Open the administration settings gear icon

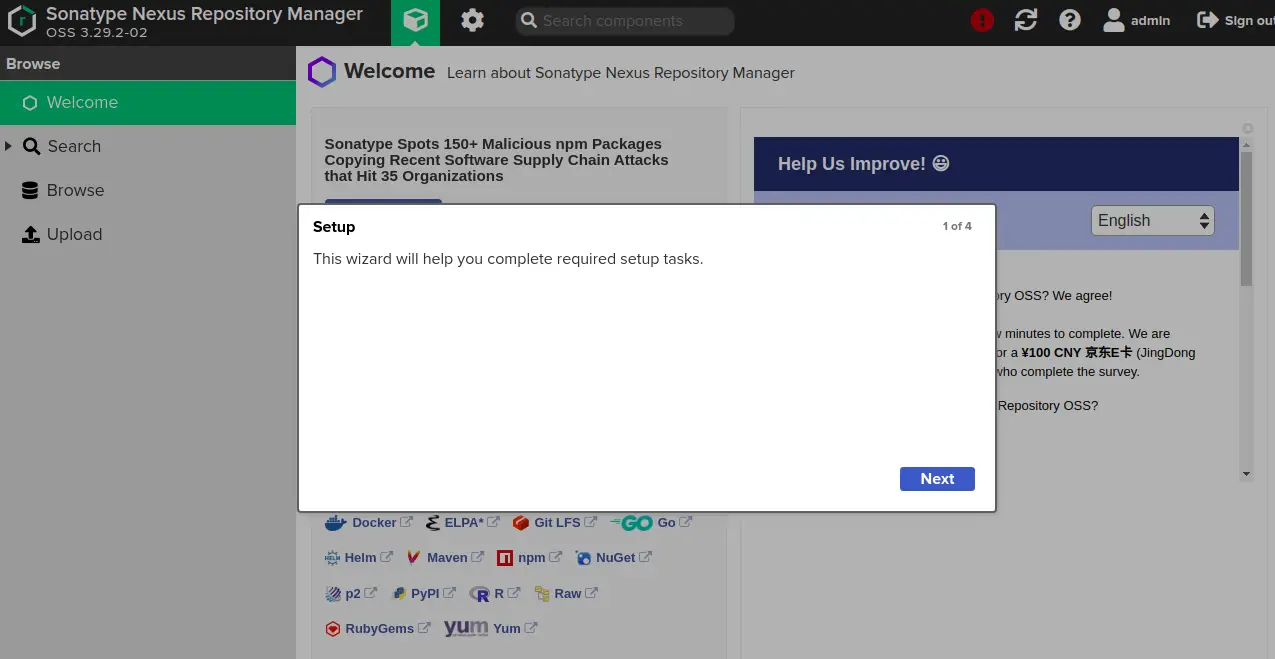point(472,20)
